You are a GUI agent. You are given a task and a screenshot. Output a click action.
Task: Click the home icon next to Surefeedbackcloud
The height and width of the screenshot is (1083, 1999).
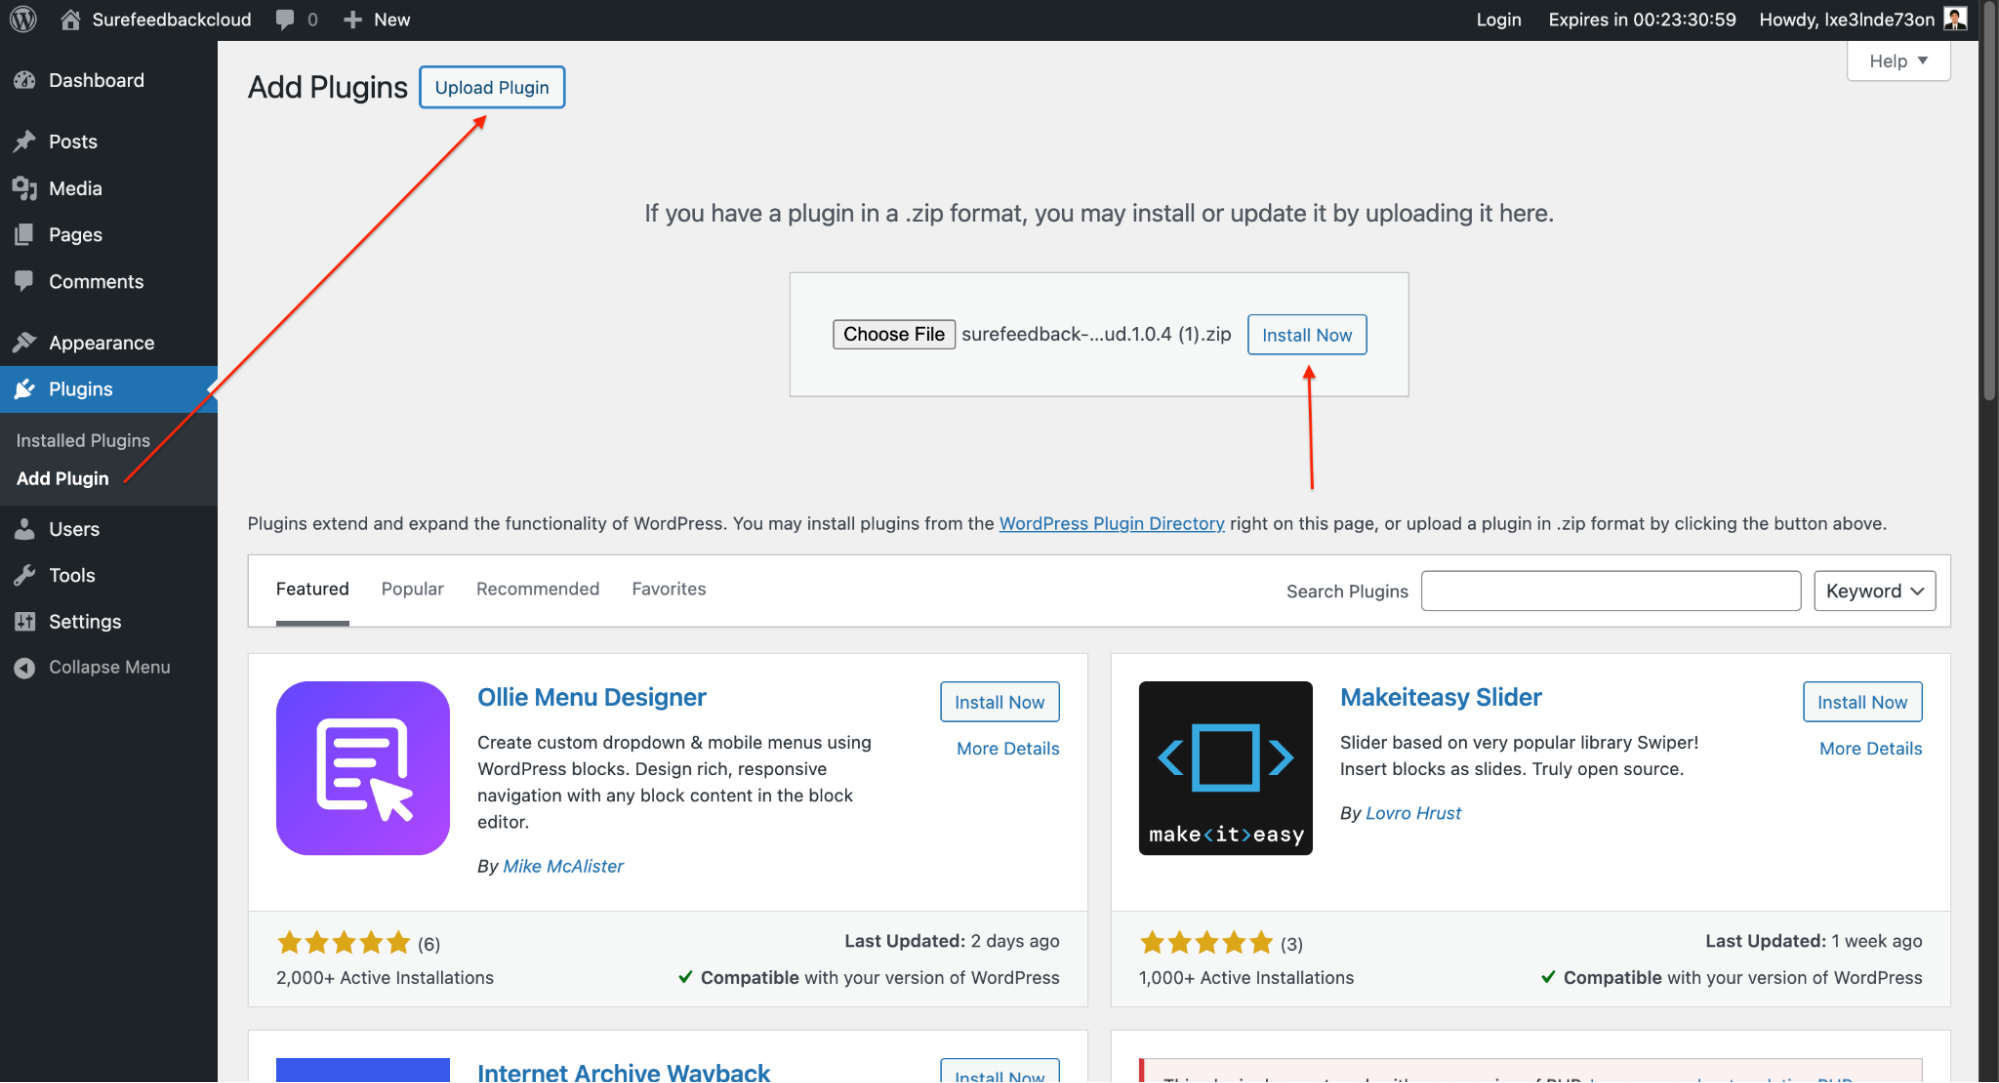[x=70, y=19]
